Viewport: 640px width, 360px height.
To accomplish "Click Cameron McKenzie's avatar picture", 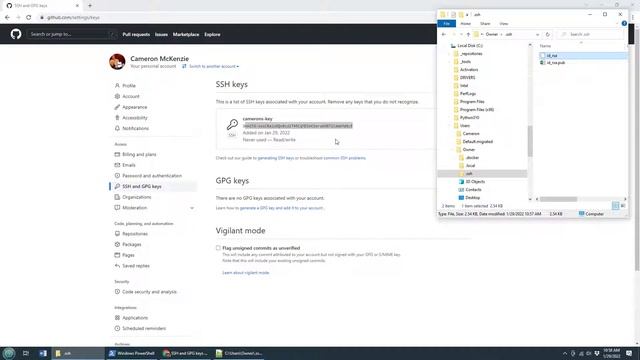I will pyautogui.click(x=117, y=62).
